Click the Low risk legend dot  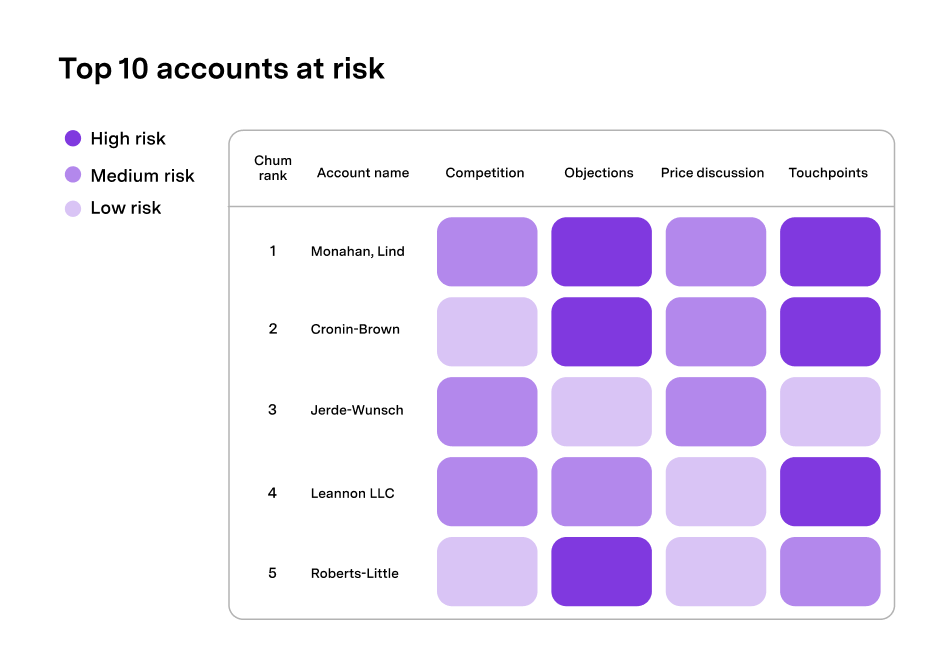pyautogui.click(x=72, y=208)
